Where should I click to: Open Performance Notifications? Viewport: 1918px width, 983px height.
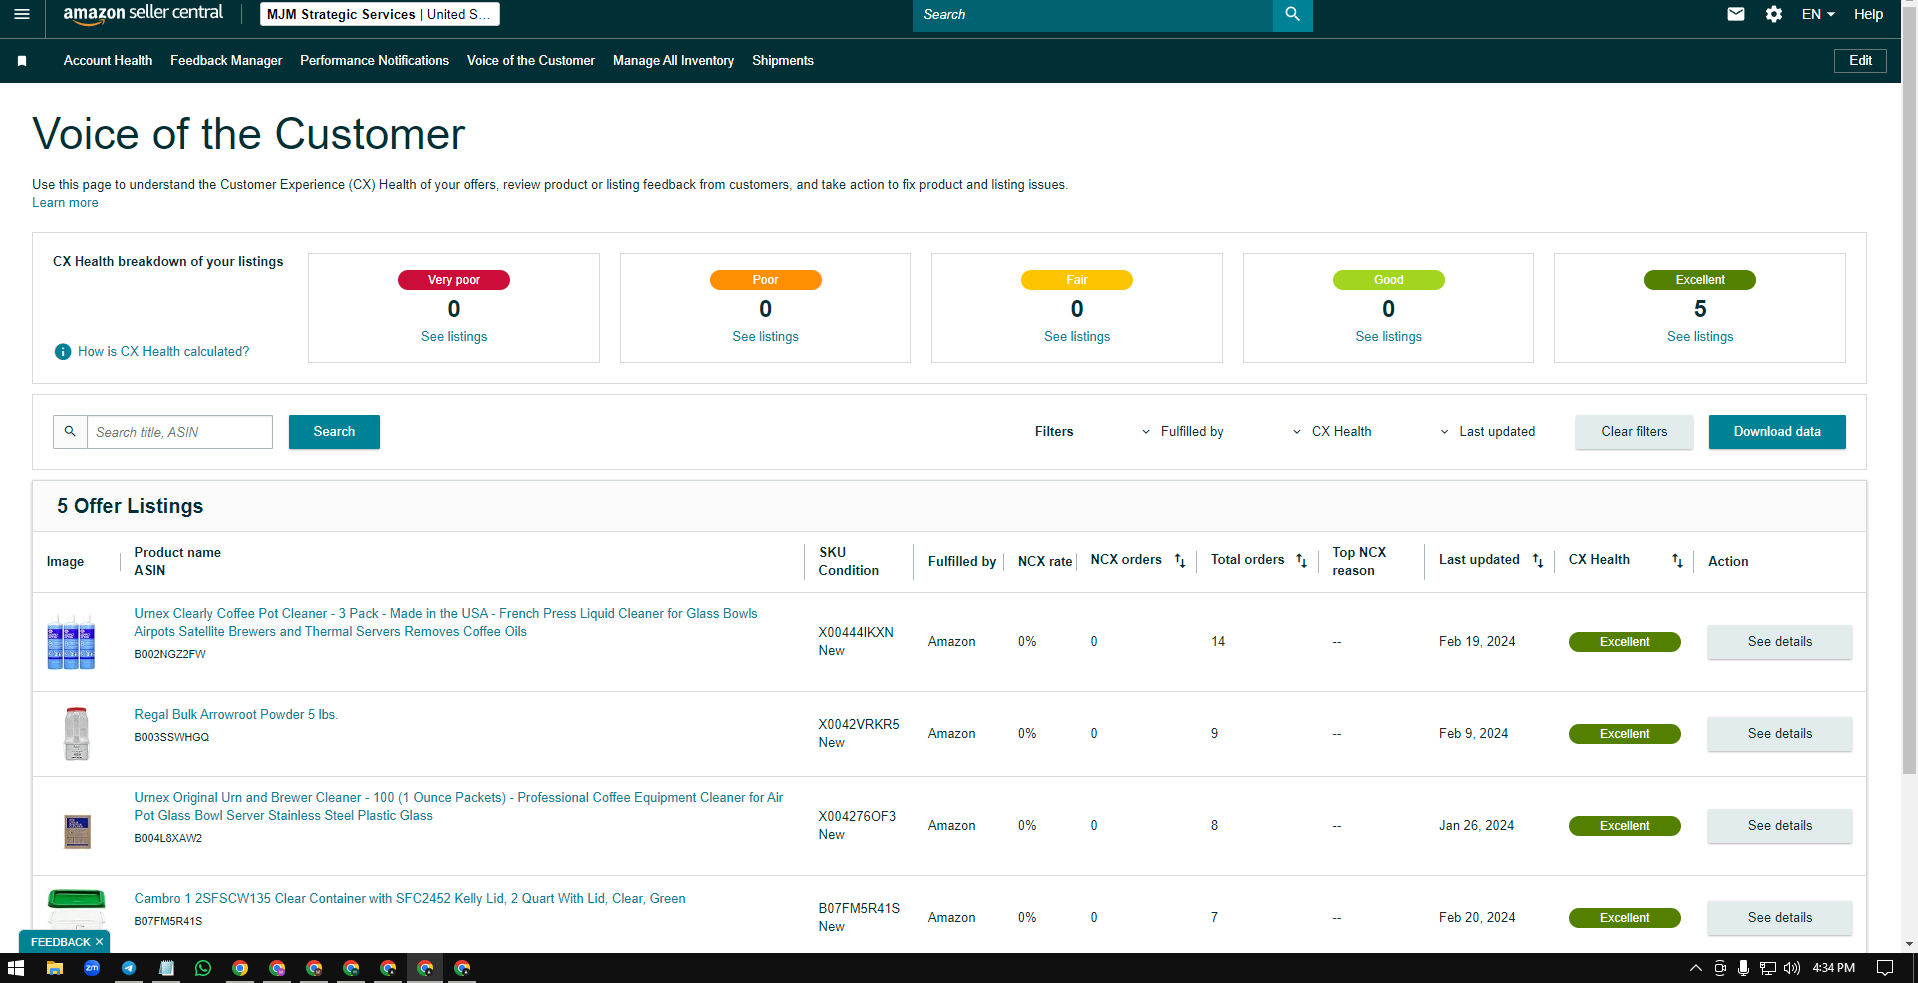click(x=374, y=61)
